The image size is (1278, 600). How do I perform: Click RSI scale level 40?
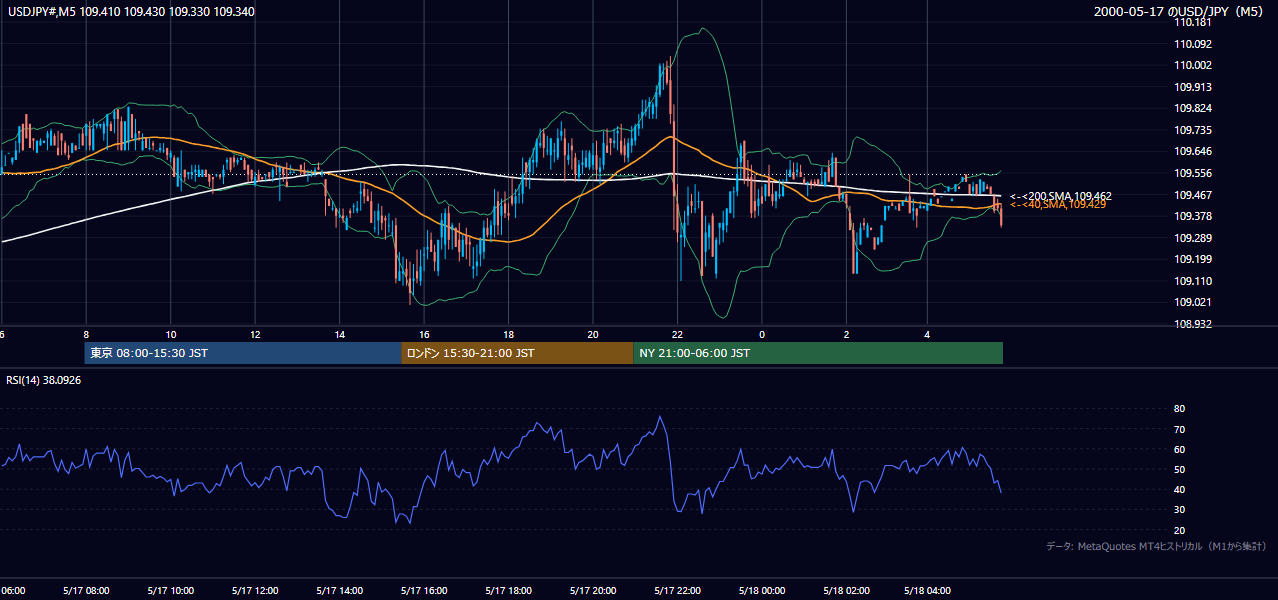coord(1179,489)
